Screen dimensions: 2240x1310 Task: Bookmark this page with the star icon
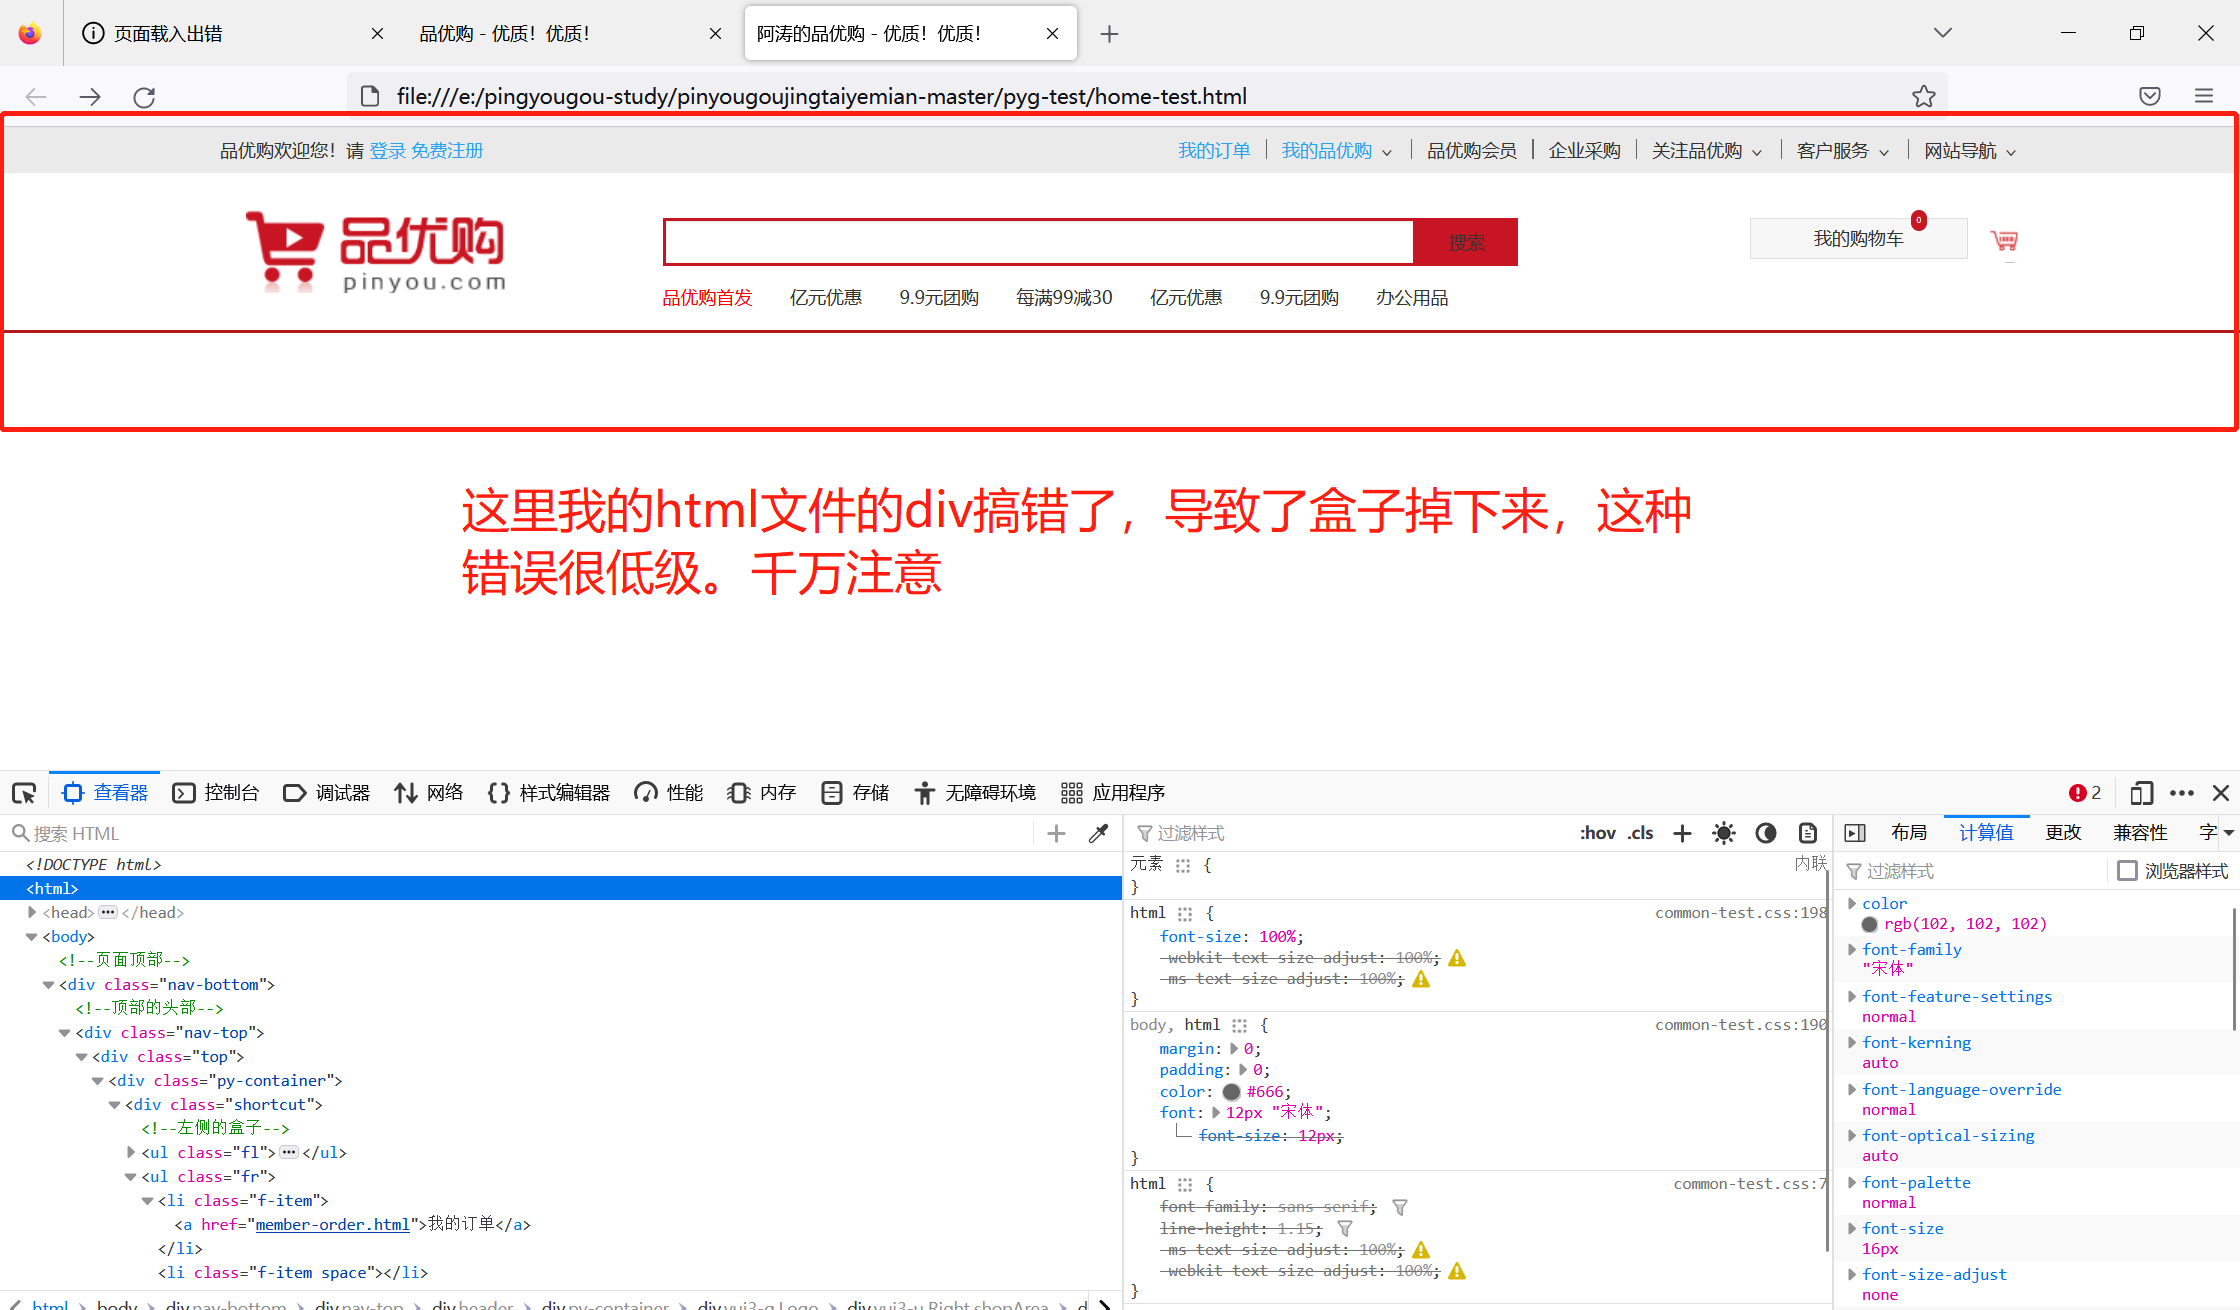1923,96
